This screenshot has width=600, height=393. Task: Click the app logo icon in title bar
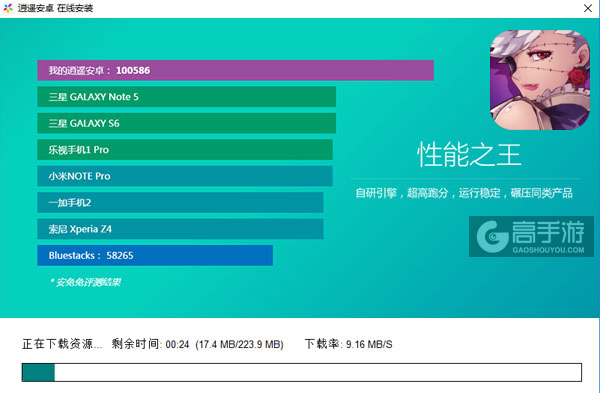[8, 8]
